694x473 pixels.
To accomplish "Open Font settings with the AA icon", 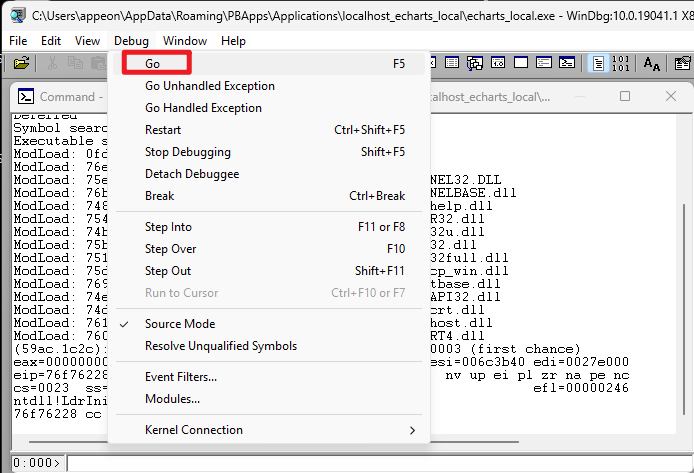I will (x=652, y=63).
